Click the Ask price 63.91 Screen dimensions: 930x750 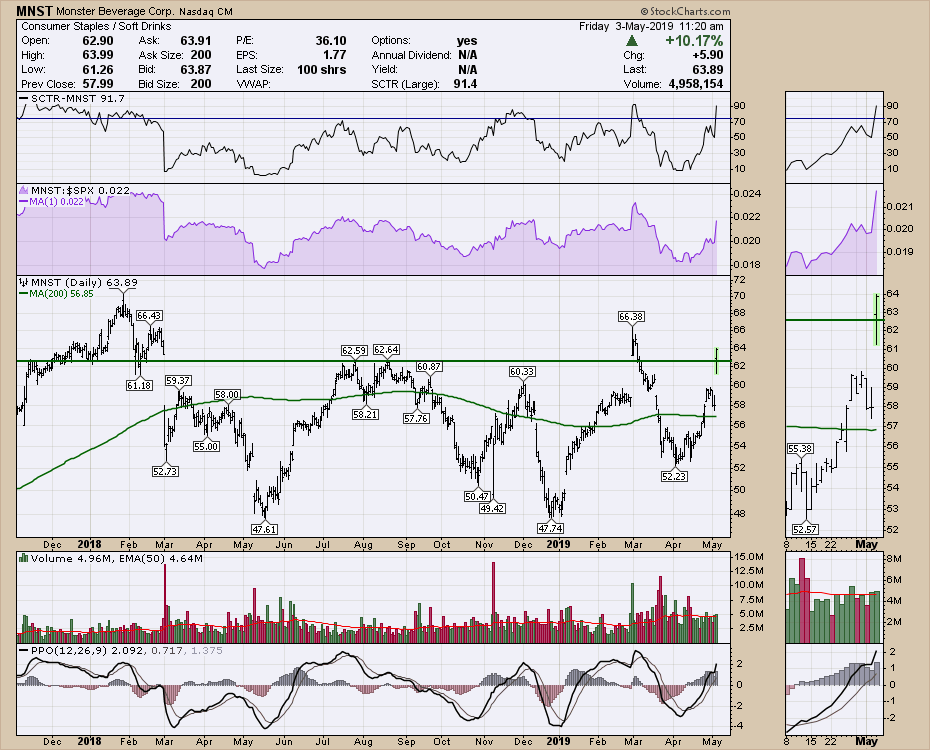(x=196, y=41)
